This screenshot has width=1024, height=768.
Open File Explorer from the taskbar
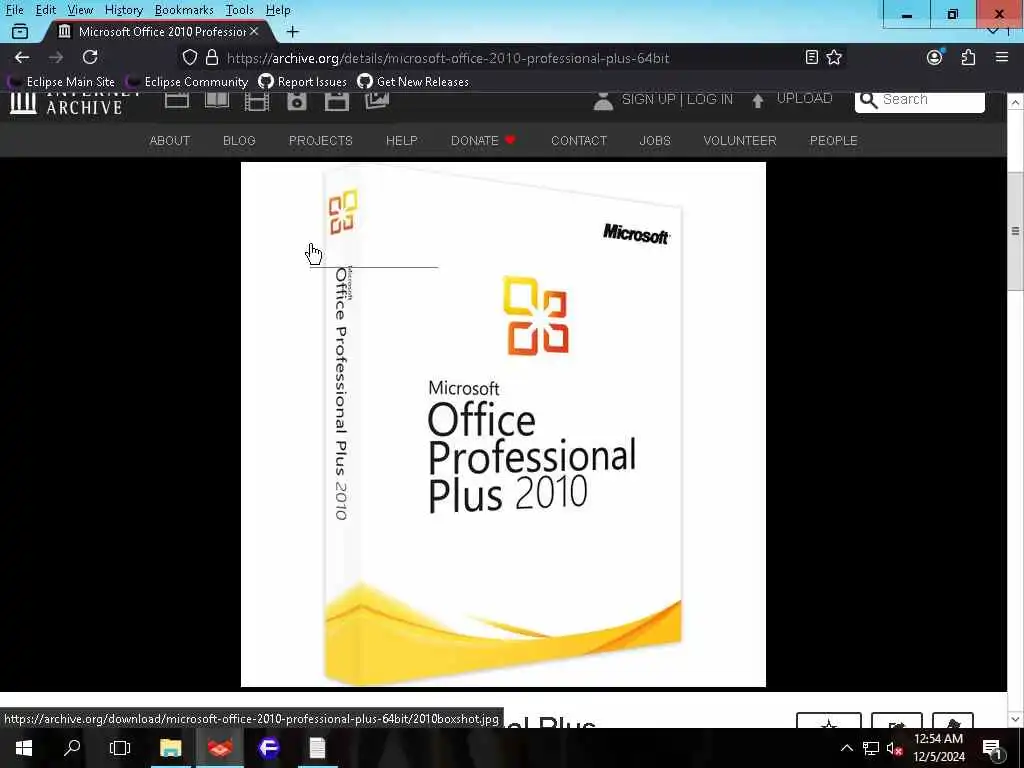tap(170, 748)
